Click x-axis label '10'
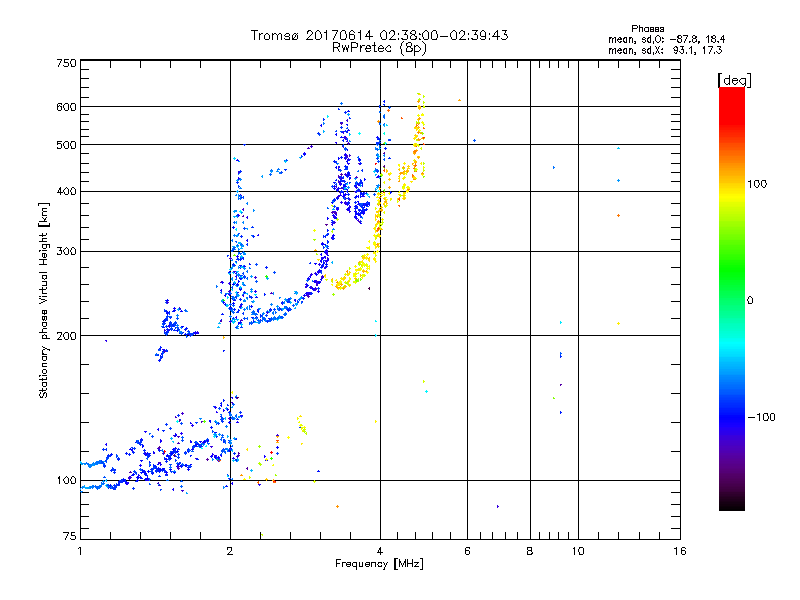The width and height of the screenshot is (800, 600). tap(578, 551)
